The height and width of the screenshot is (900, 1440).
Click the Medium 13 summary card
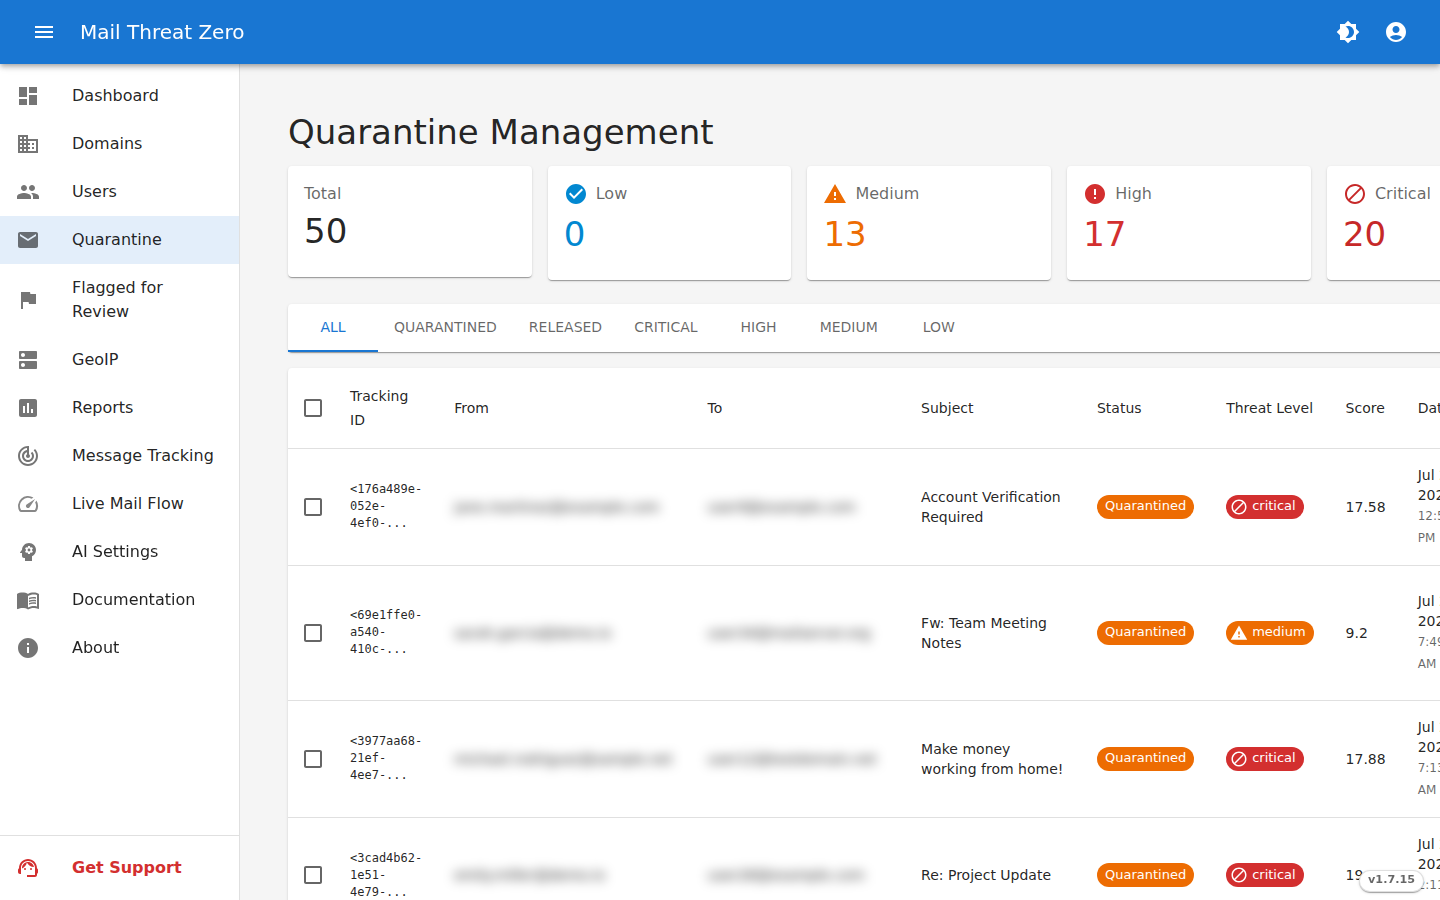929,223
